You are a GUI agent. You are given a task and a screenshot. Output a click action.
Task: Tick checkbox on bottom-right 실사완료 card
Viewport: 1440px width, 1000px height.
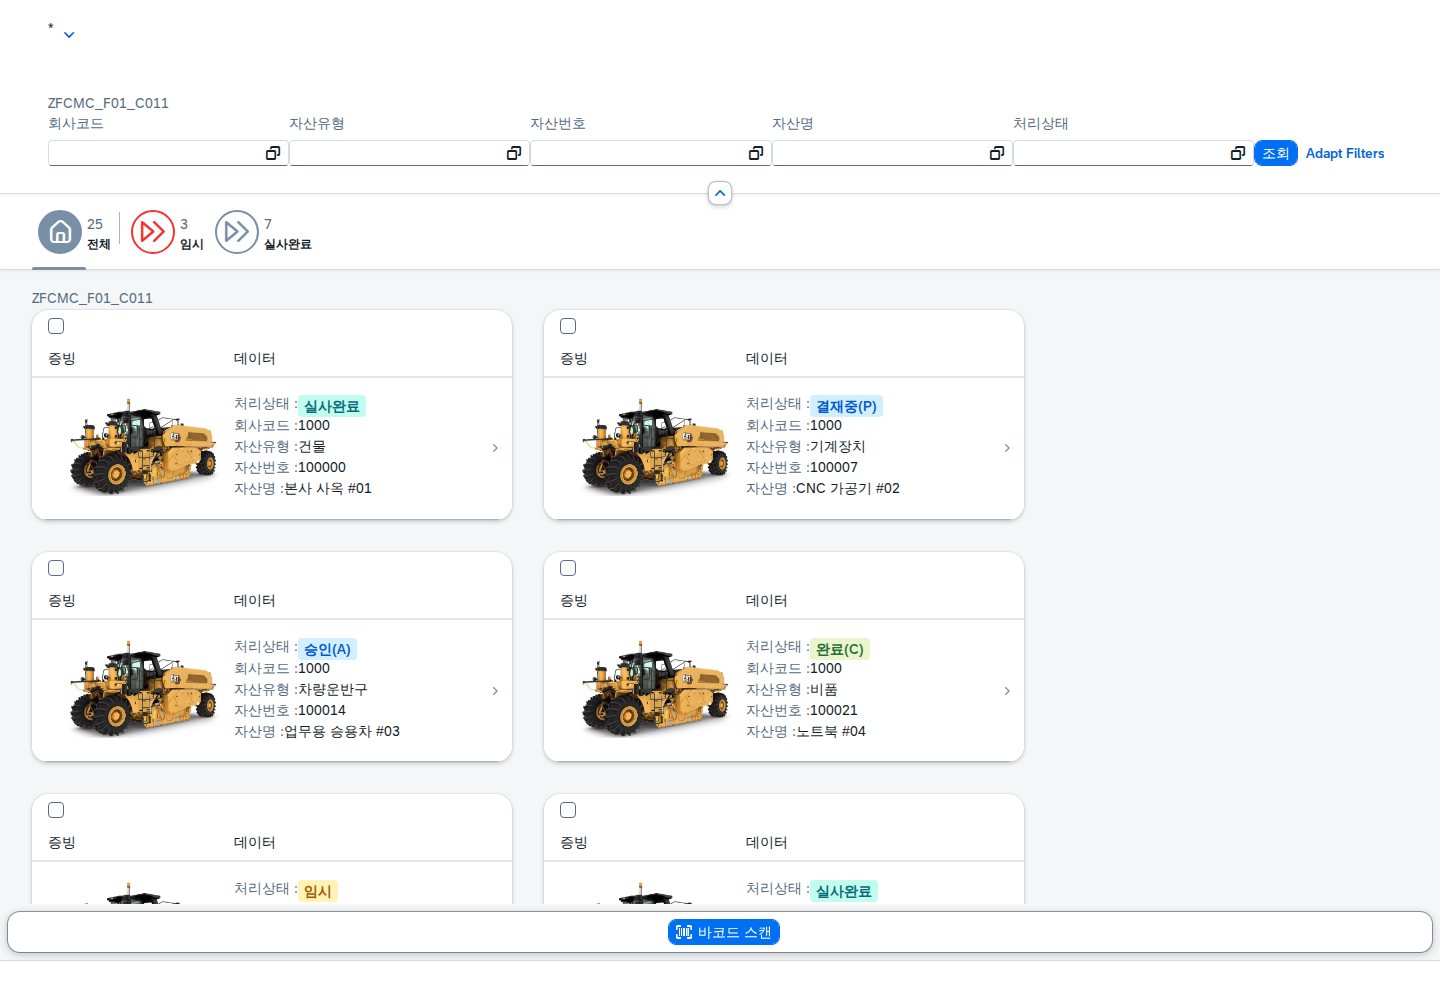point(568,810)
